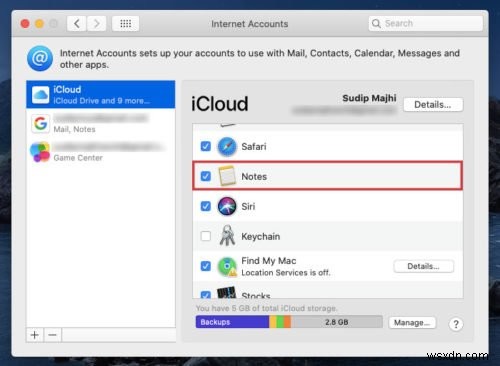Select the Google Mail, Notes account
500x366 pixels.
click(101, 123)
